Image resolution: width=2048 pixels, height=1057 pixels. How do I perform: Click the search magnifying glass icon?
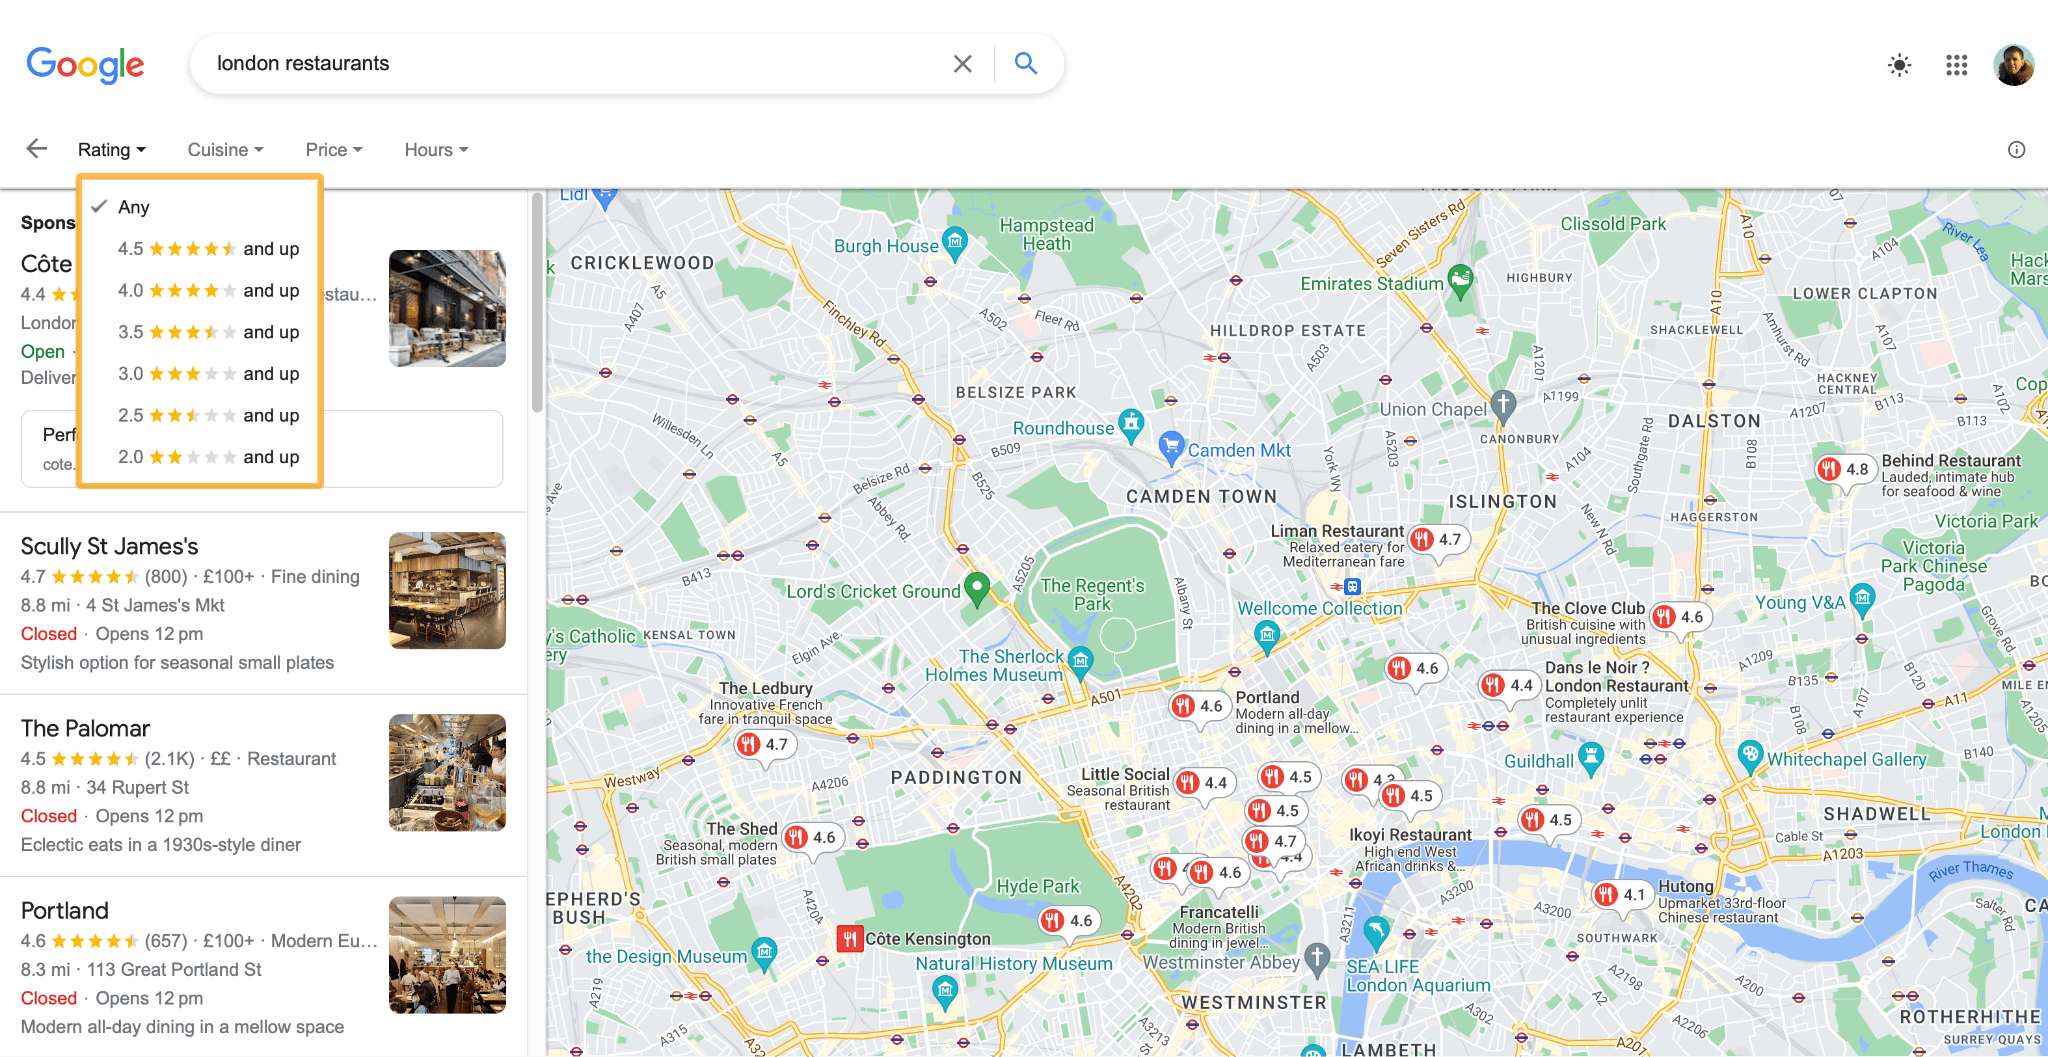click(x=1026, y=63)
